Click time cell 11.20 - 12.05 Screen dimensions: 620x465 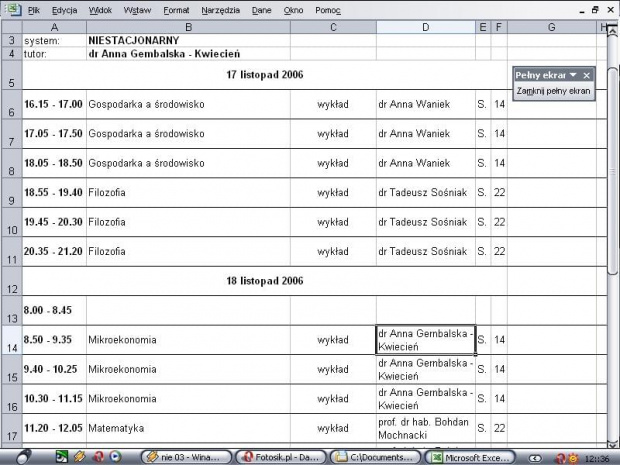(54, 428)
